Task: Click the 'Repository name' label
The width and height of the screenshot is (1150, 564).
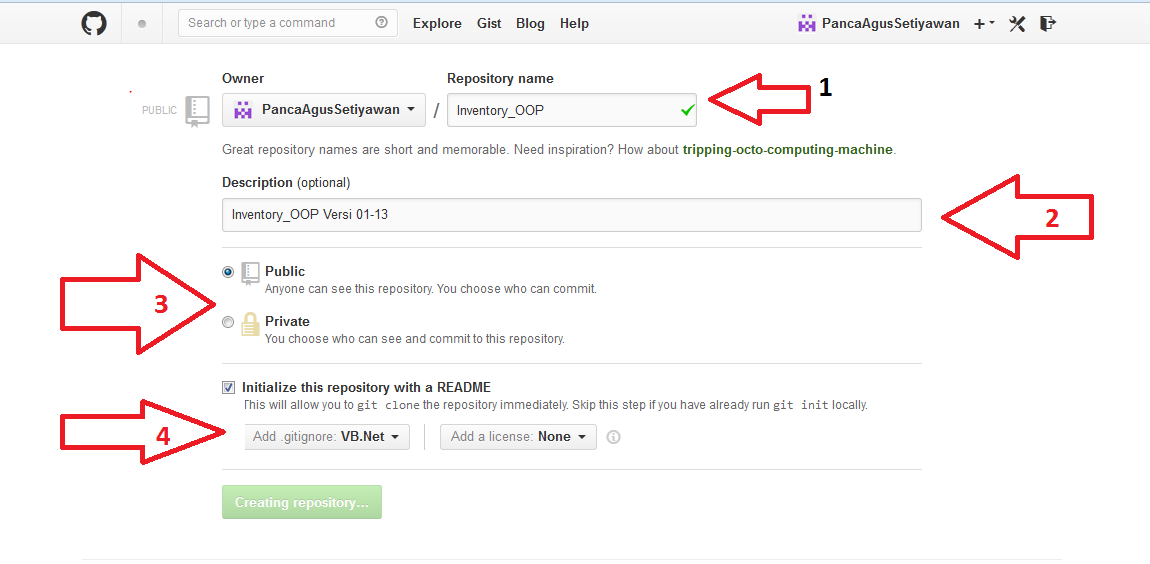Action: 500,78
